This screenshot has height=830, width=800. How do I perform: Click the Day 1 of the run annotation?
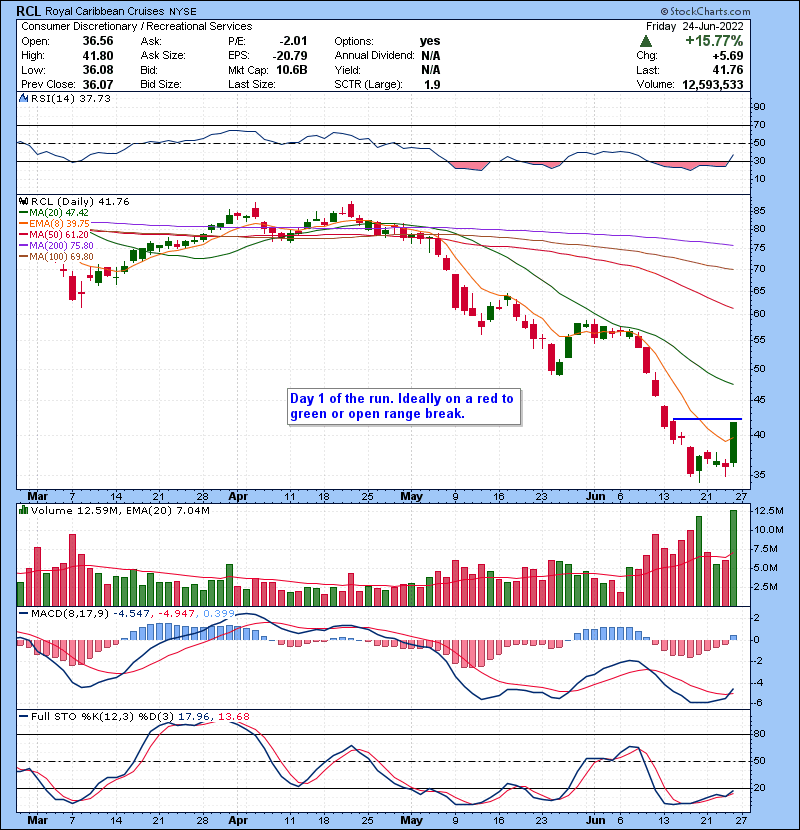pyautogui.click(x=402, y=406)
